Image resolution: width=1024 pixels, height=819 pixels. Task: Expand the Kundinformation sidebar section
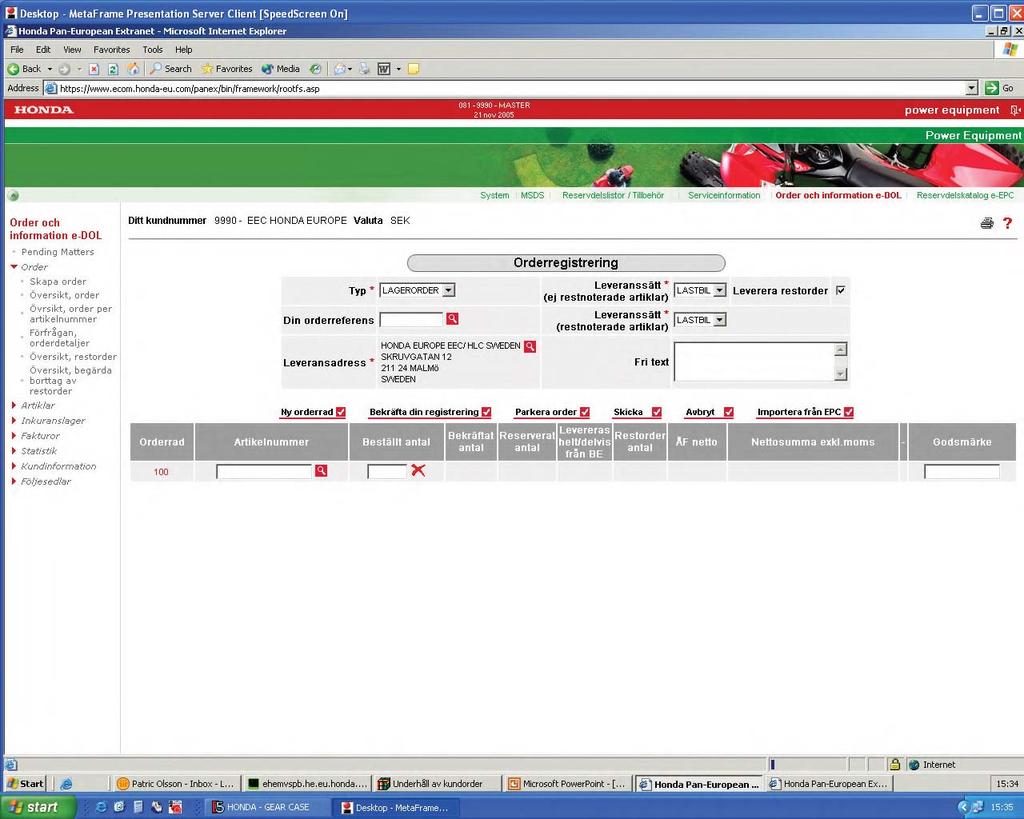[x=14, y=466]
